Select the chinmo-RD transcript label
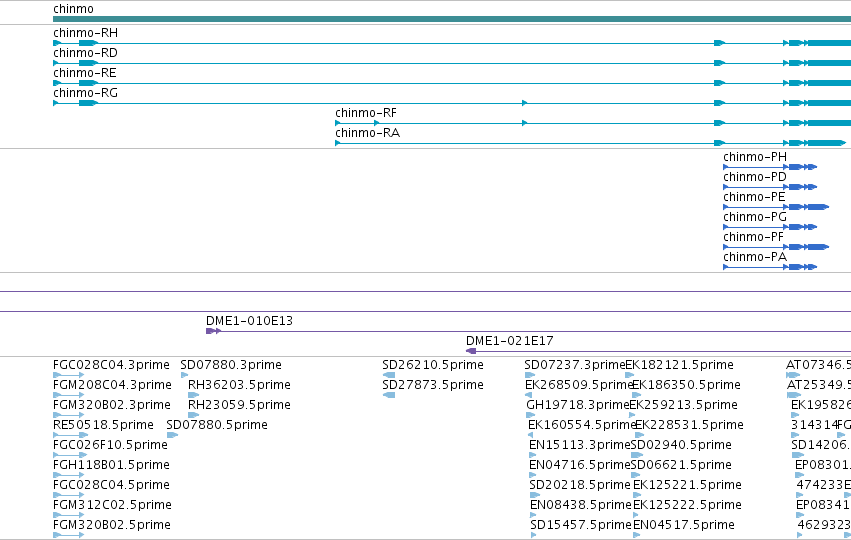851x540 pixels. click(x=85, y=53)
